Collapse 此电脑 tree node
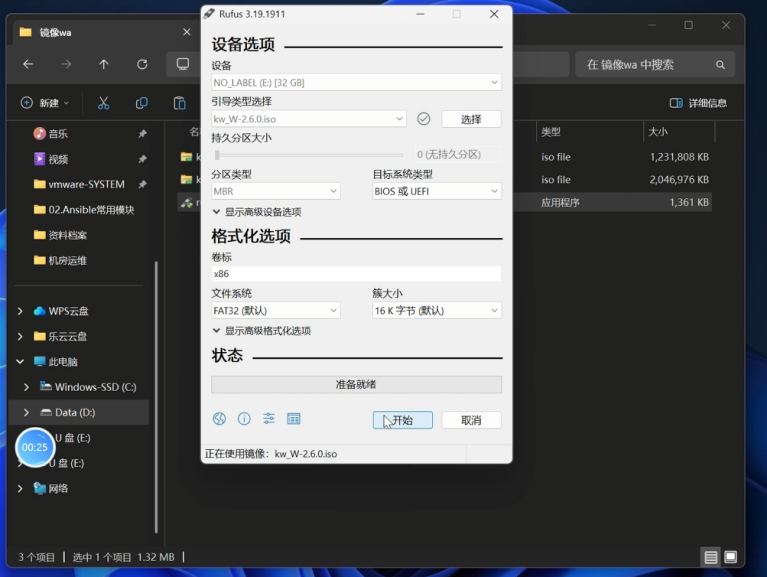767x577 pixels. coord(20,362)
